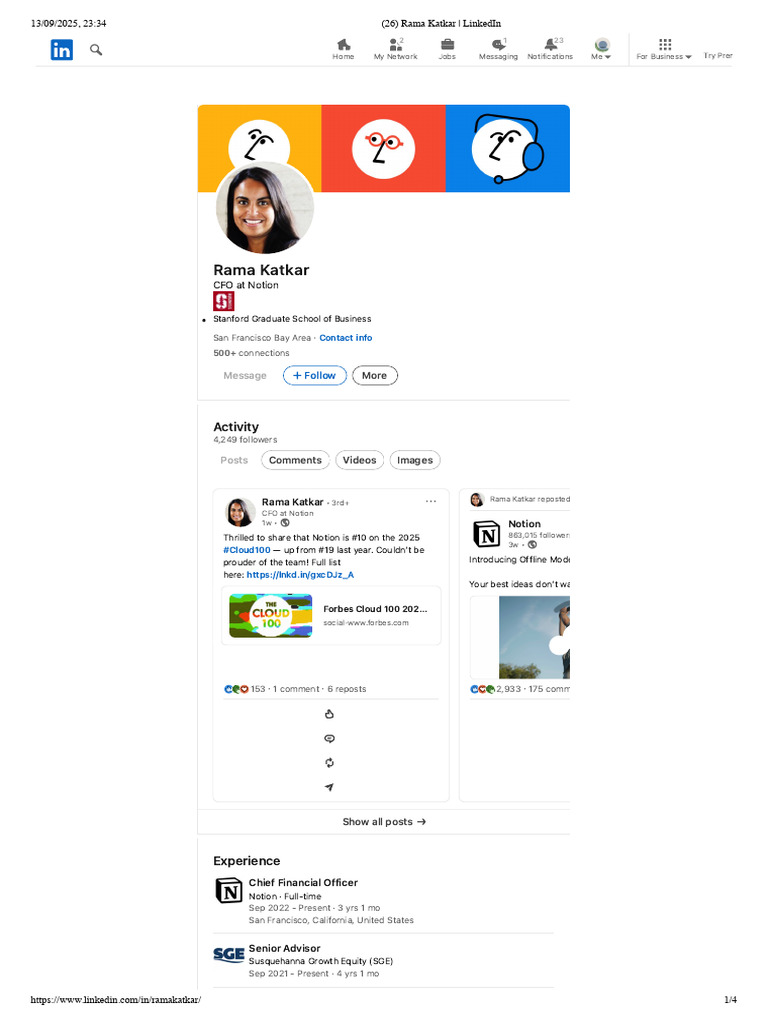Select the Images activity filter
Viewport: 768px width, 1024px height.
click(x=415, y=460)
